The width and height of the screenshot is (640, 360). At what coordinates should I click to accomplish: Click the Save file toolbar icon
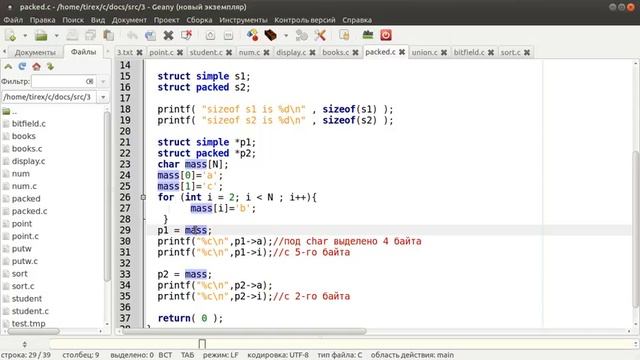coord(72,36)
